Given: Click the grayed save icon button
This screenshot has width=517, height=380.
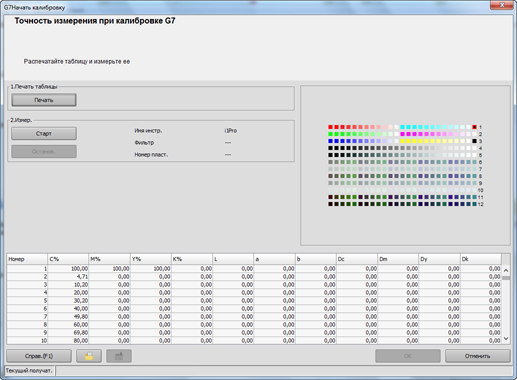Looking at the screenshot, I should [119, 356].
